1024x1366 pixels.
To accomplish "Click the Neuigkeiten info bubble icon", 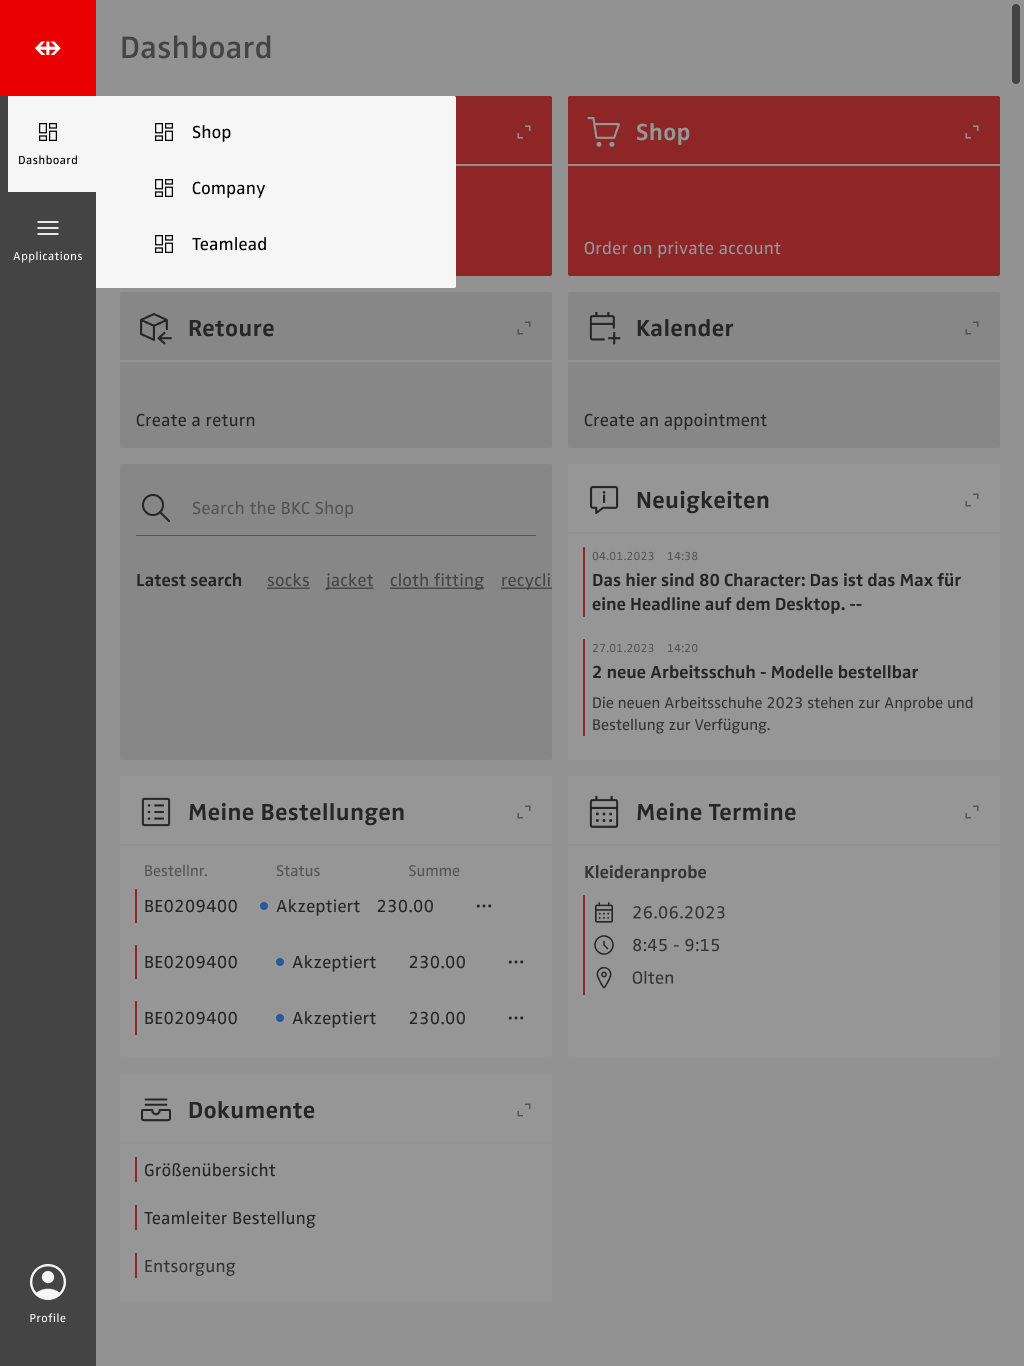I will tap(604, 500).
